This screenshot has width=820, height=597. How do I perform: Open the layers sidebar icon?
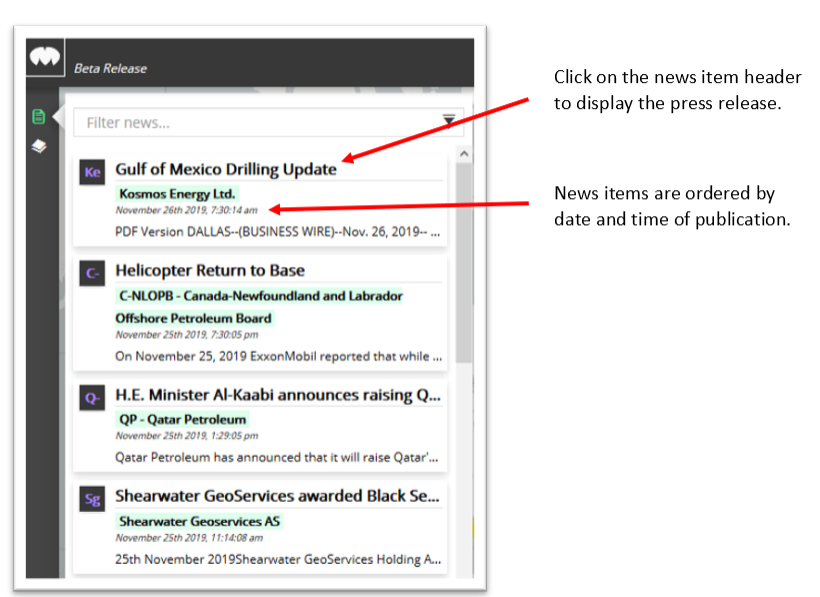coord(39,146)
